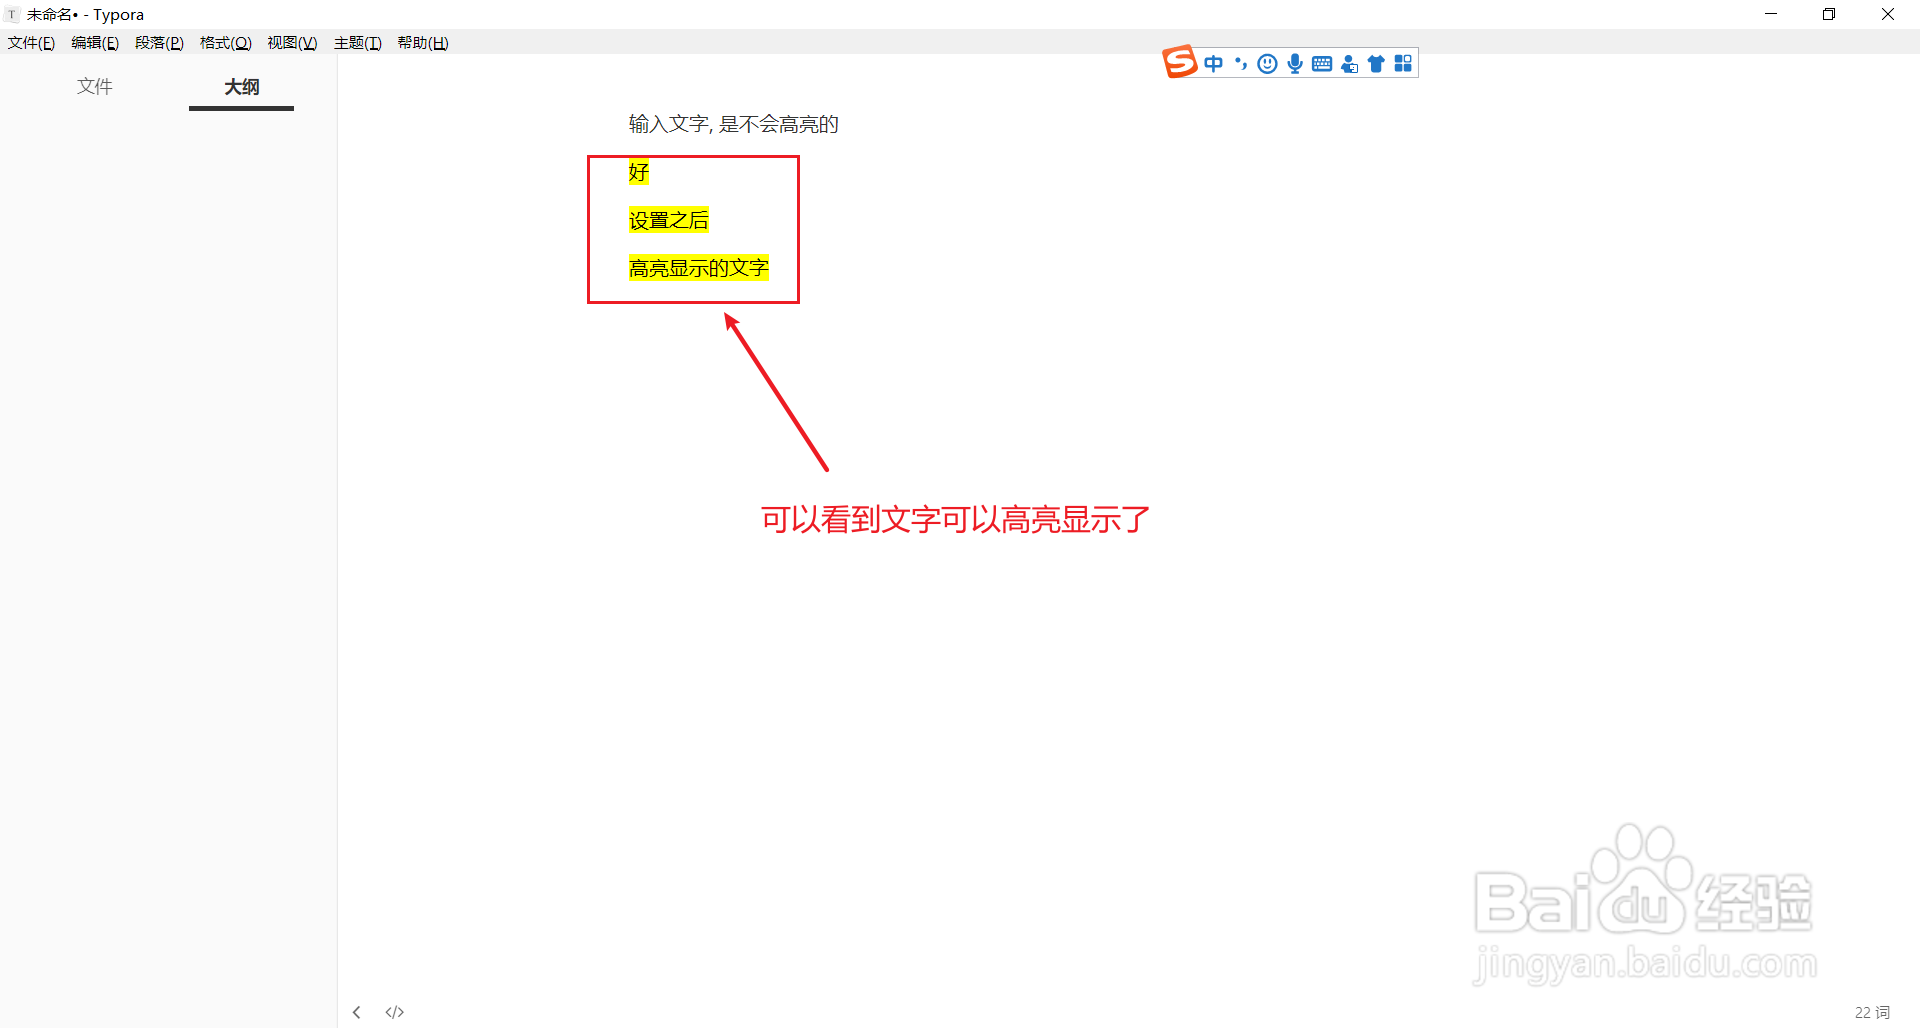Enable source code mode with </> icon
Image resolution: width=1920 pixels, height=1028 pixels.
[394, 1012]
